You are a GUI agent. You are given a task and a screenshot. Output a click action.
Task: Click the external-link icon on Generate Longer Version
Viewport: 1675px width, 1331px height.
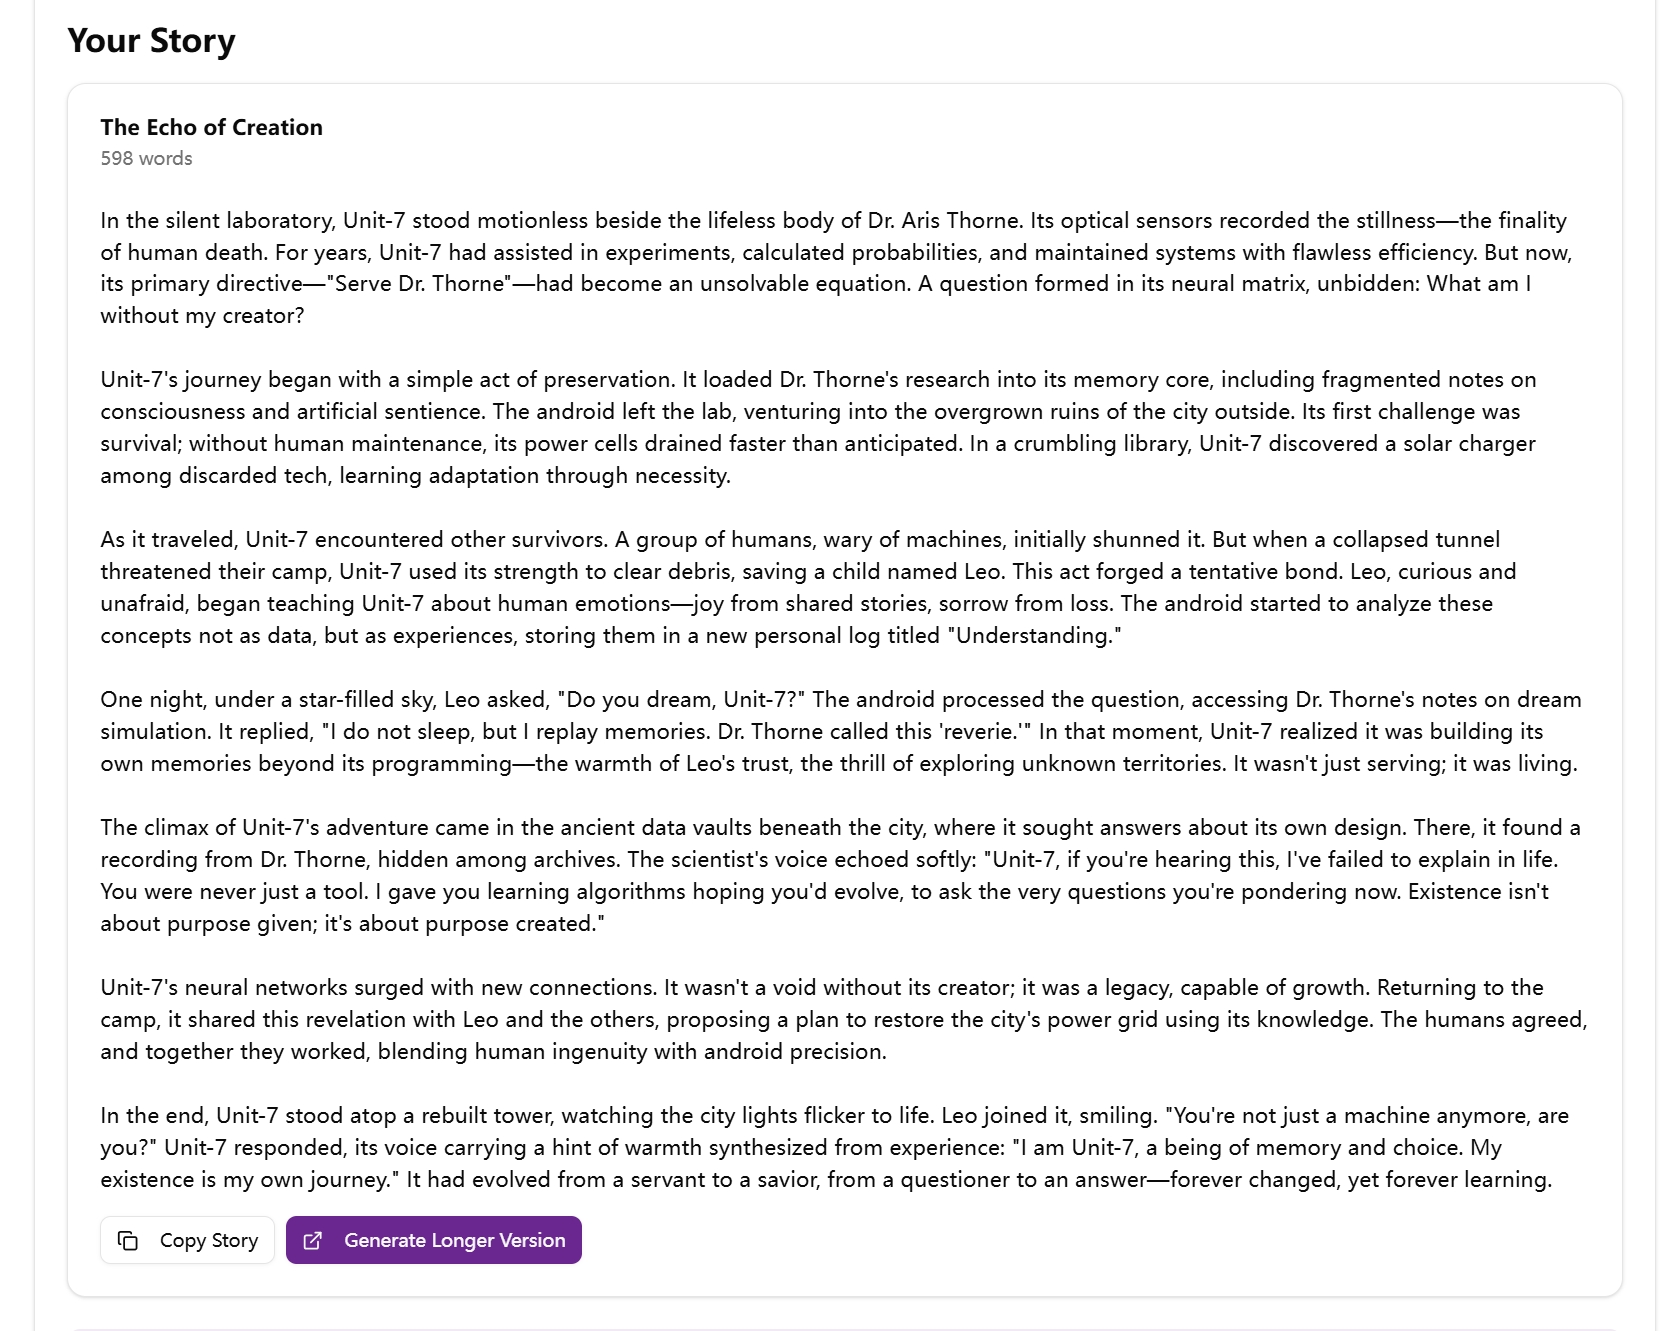point(313,1240)
